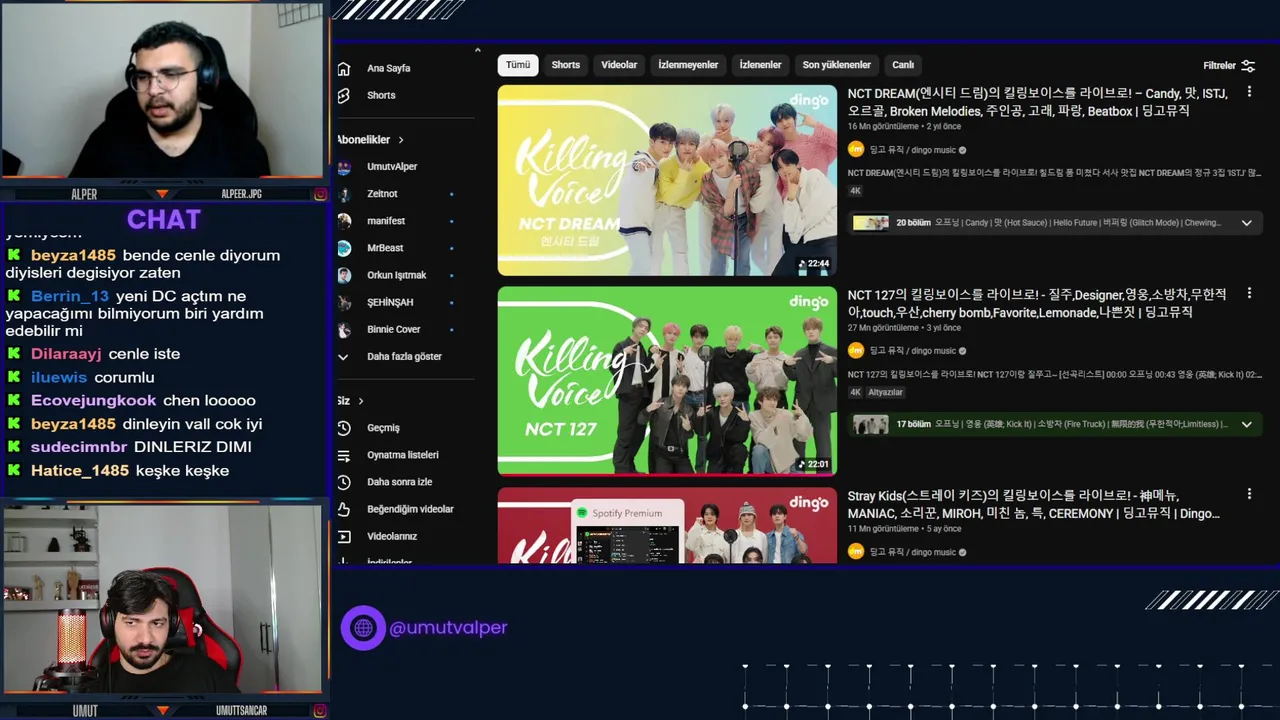1280x720 pixels.
Task: Click chat username Ecovejungkook
Action: [x=93, y=401]
